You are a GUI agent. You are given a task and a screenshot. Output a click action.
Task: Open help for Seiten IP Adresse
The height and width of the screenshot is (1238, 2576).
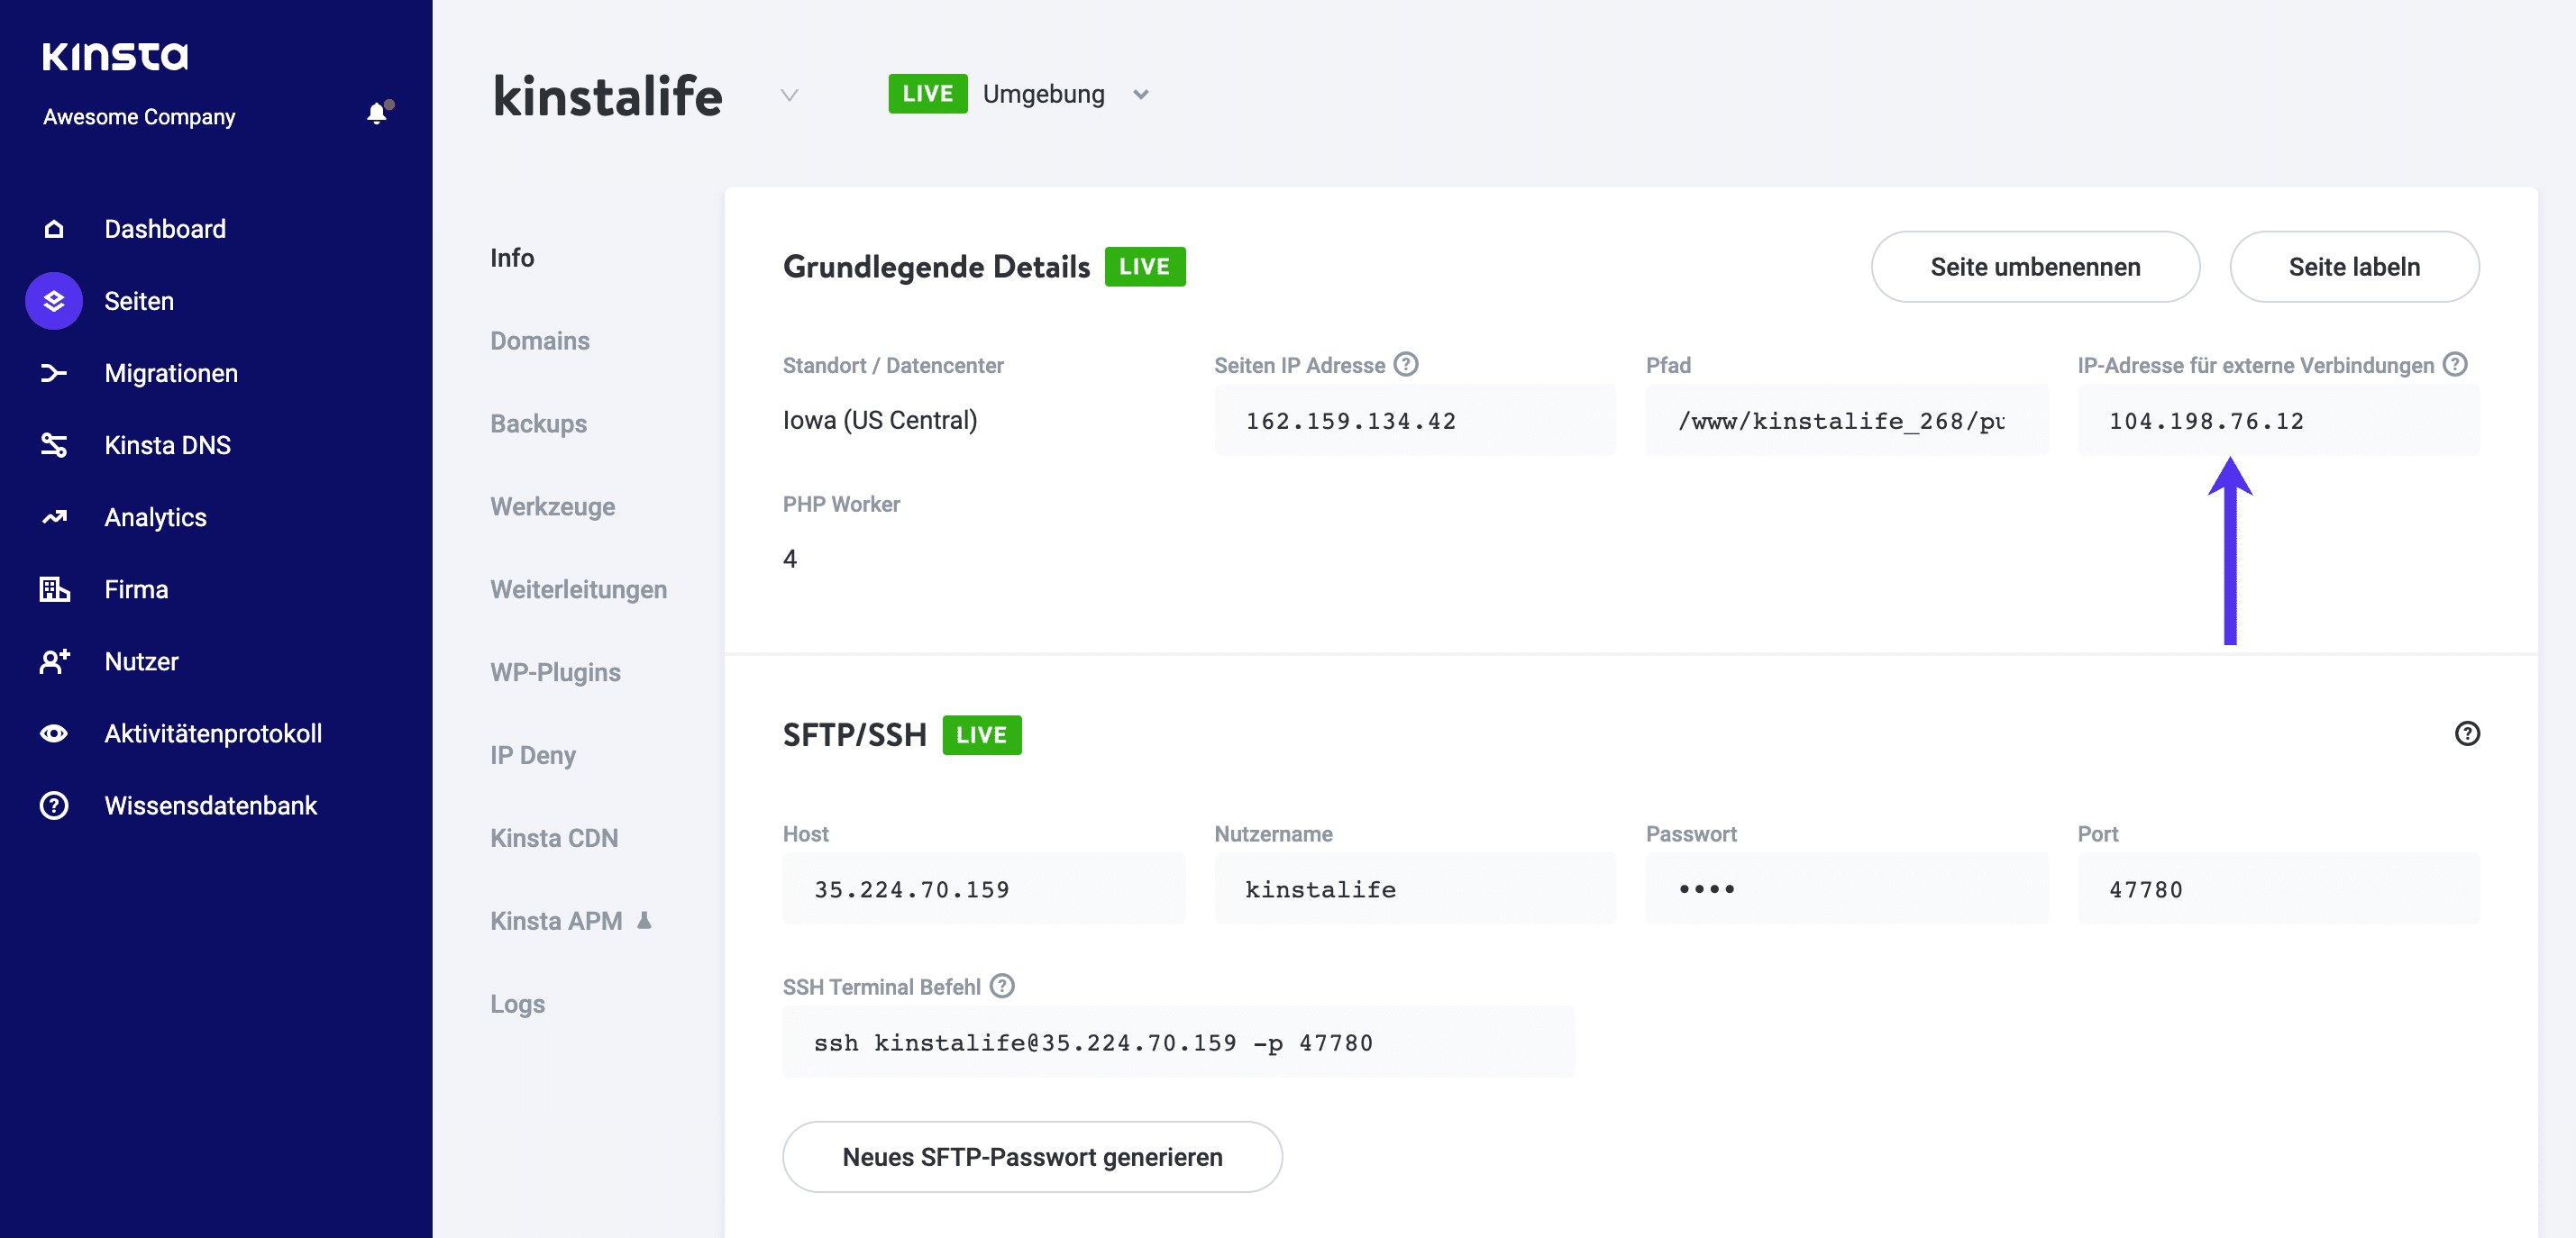[x=1405, y=364]
